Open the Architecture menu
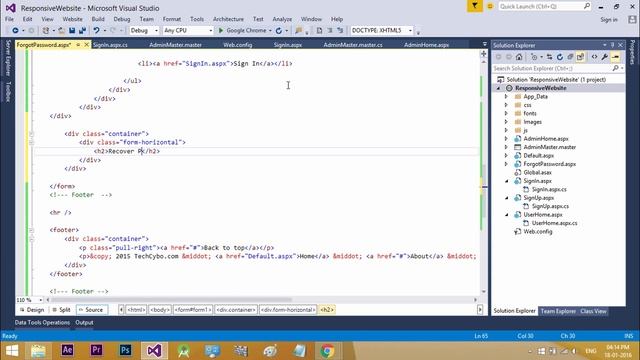This screenshot has width=640, height=360. pos(228,19)
